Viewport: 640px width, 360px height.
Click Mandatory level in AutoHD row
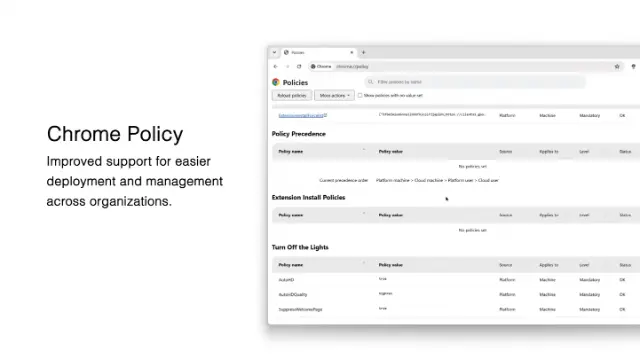589,280
